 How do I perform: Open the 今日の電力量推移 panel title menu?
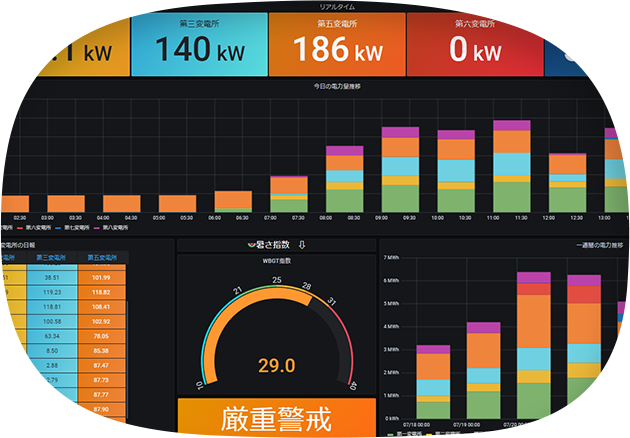coord(314,86)
